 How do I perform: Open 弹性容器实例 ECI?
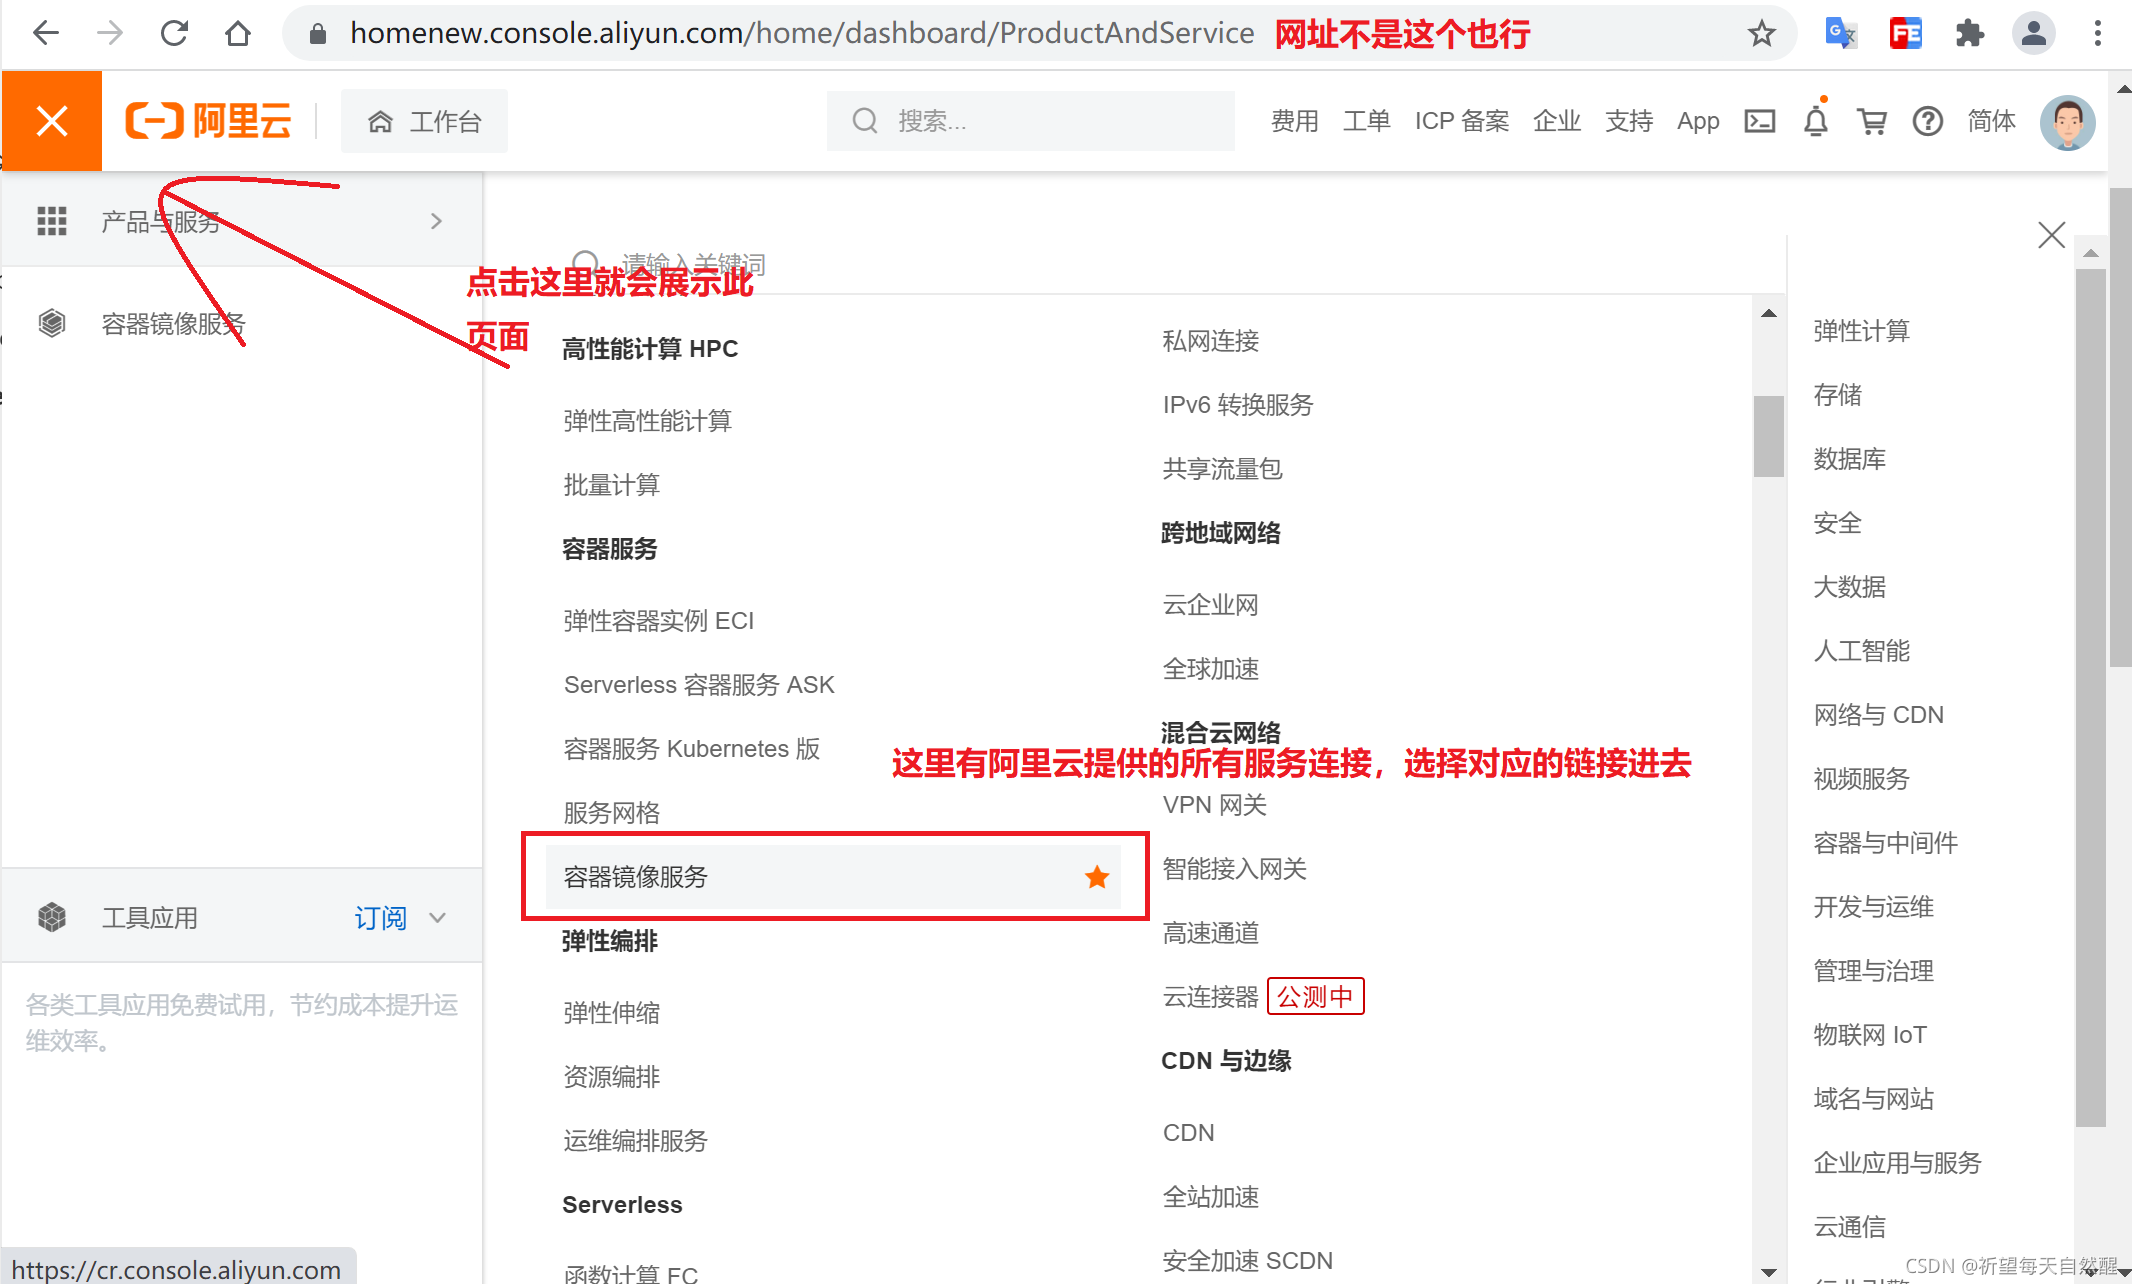[x=658, y=621]
